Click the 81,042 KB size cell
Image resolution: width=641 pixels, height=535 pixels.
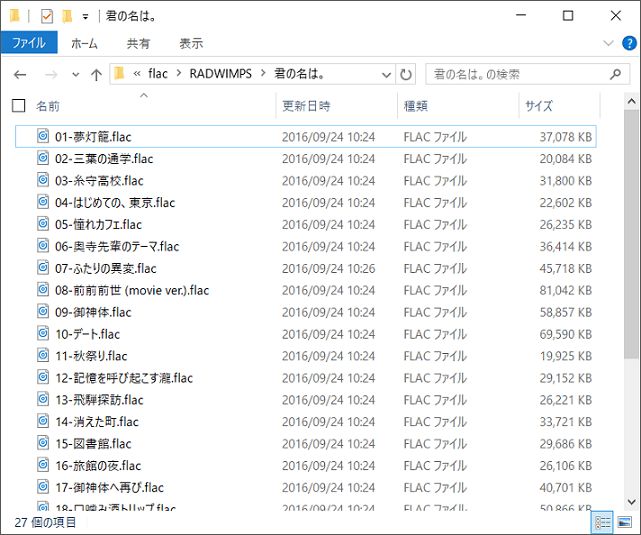coord(565,290)
